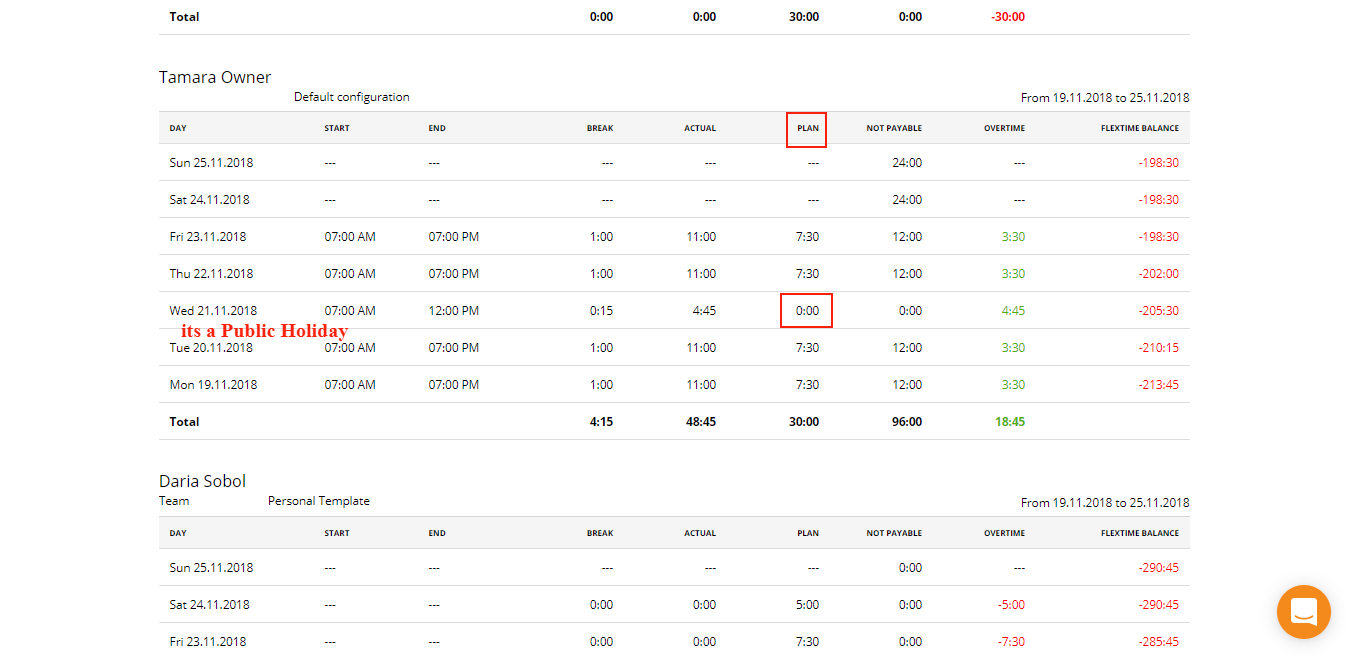Click the 11:00 actual value on Mon 19.11.2018
This screenshot has height=657, width=1348.
[x=701, y=385]
